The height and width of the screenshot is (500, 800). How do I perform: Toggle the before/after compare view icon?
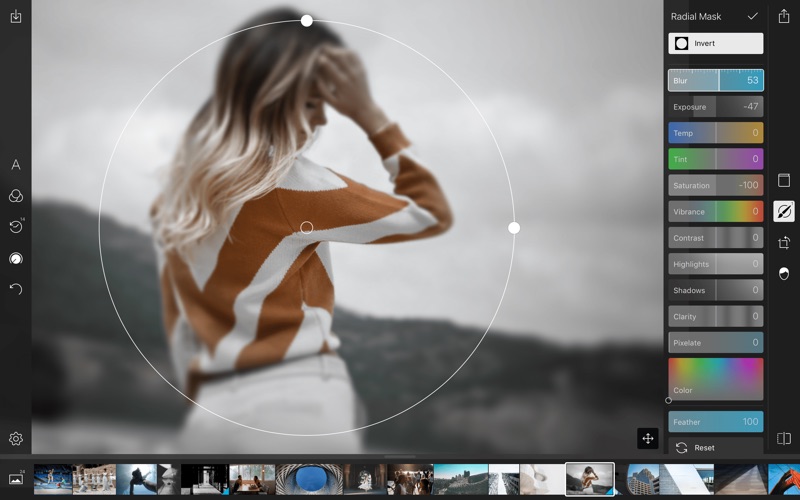pyautogui.click(x=784, y=439)
